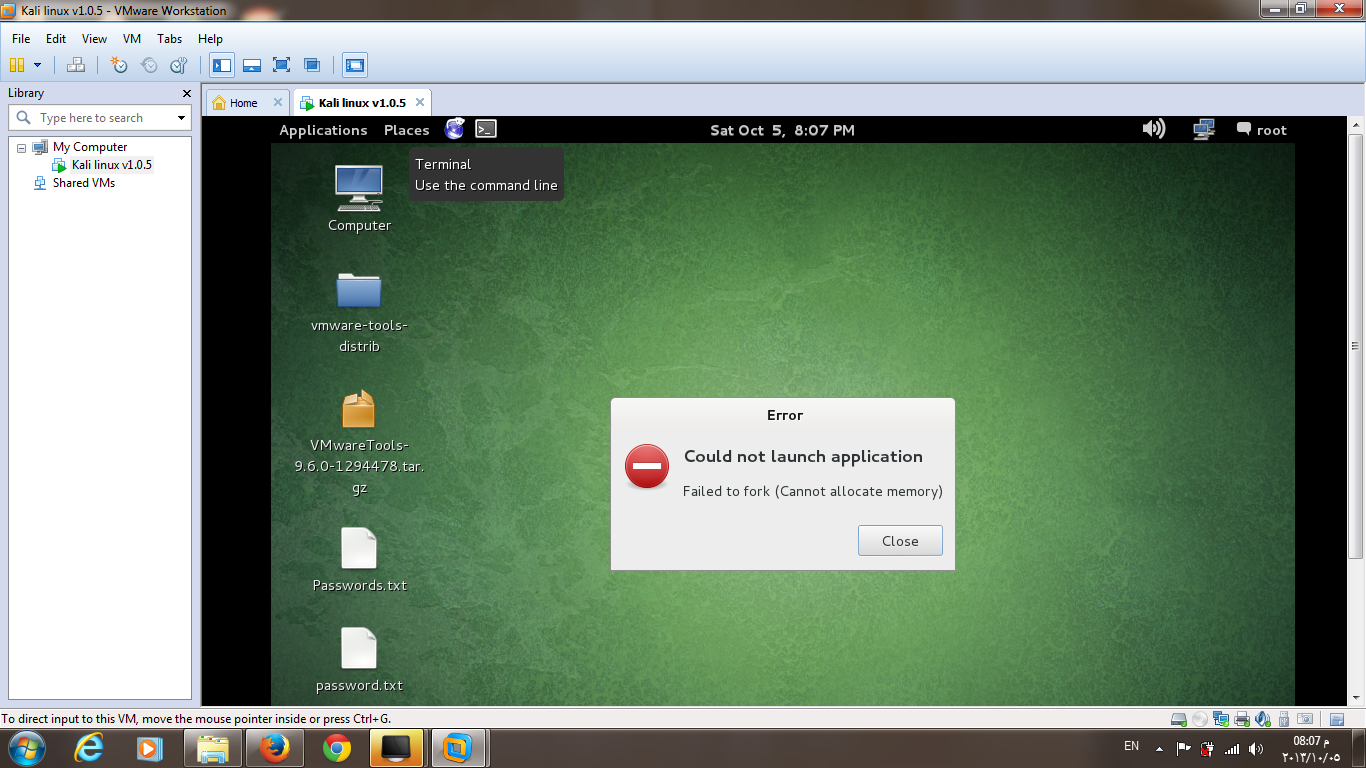This screenshot has height=768, width=1366.
Task: Click Send Ctrl+Alt+Del toolbar icon
Action: tap(76, 65)
